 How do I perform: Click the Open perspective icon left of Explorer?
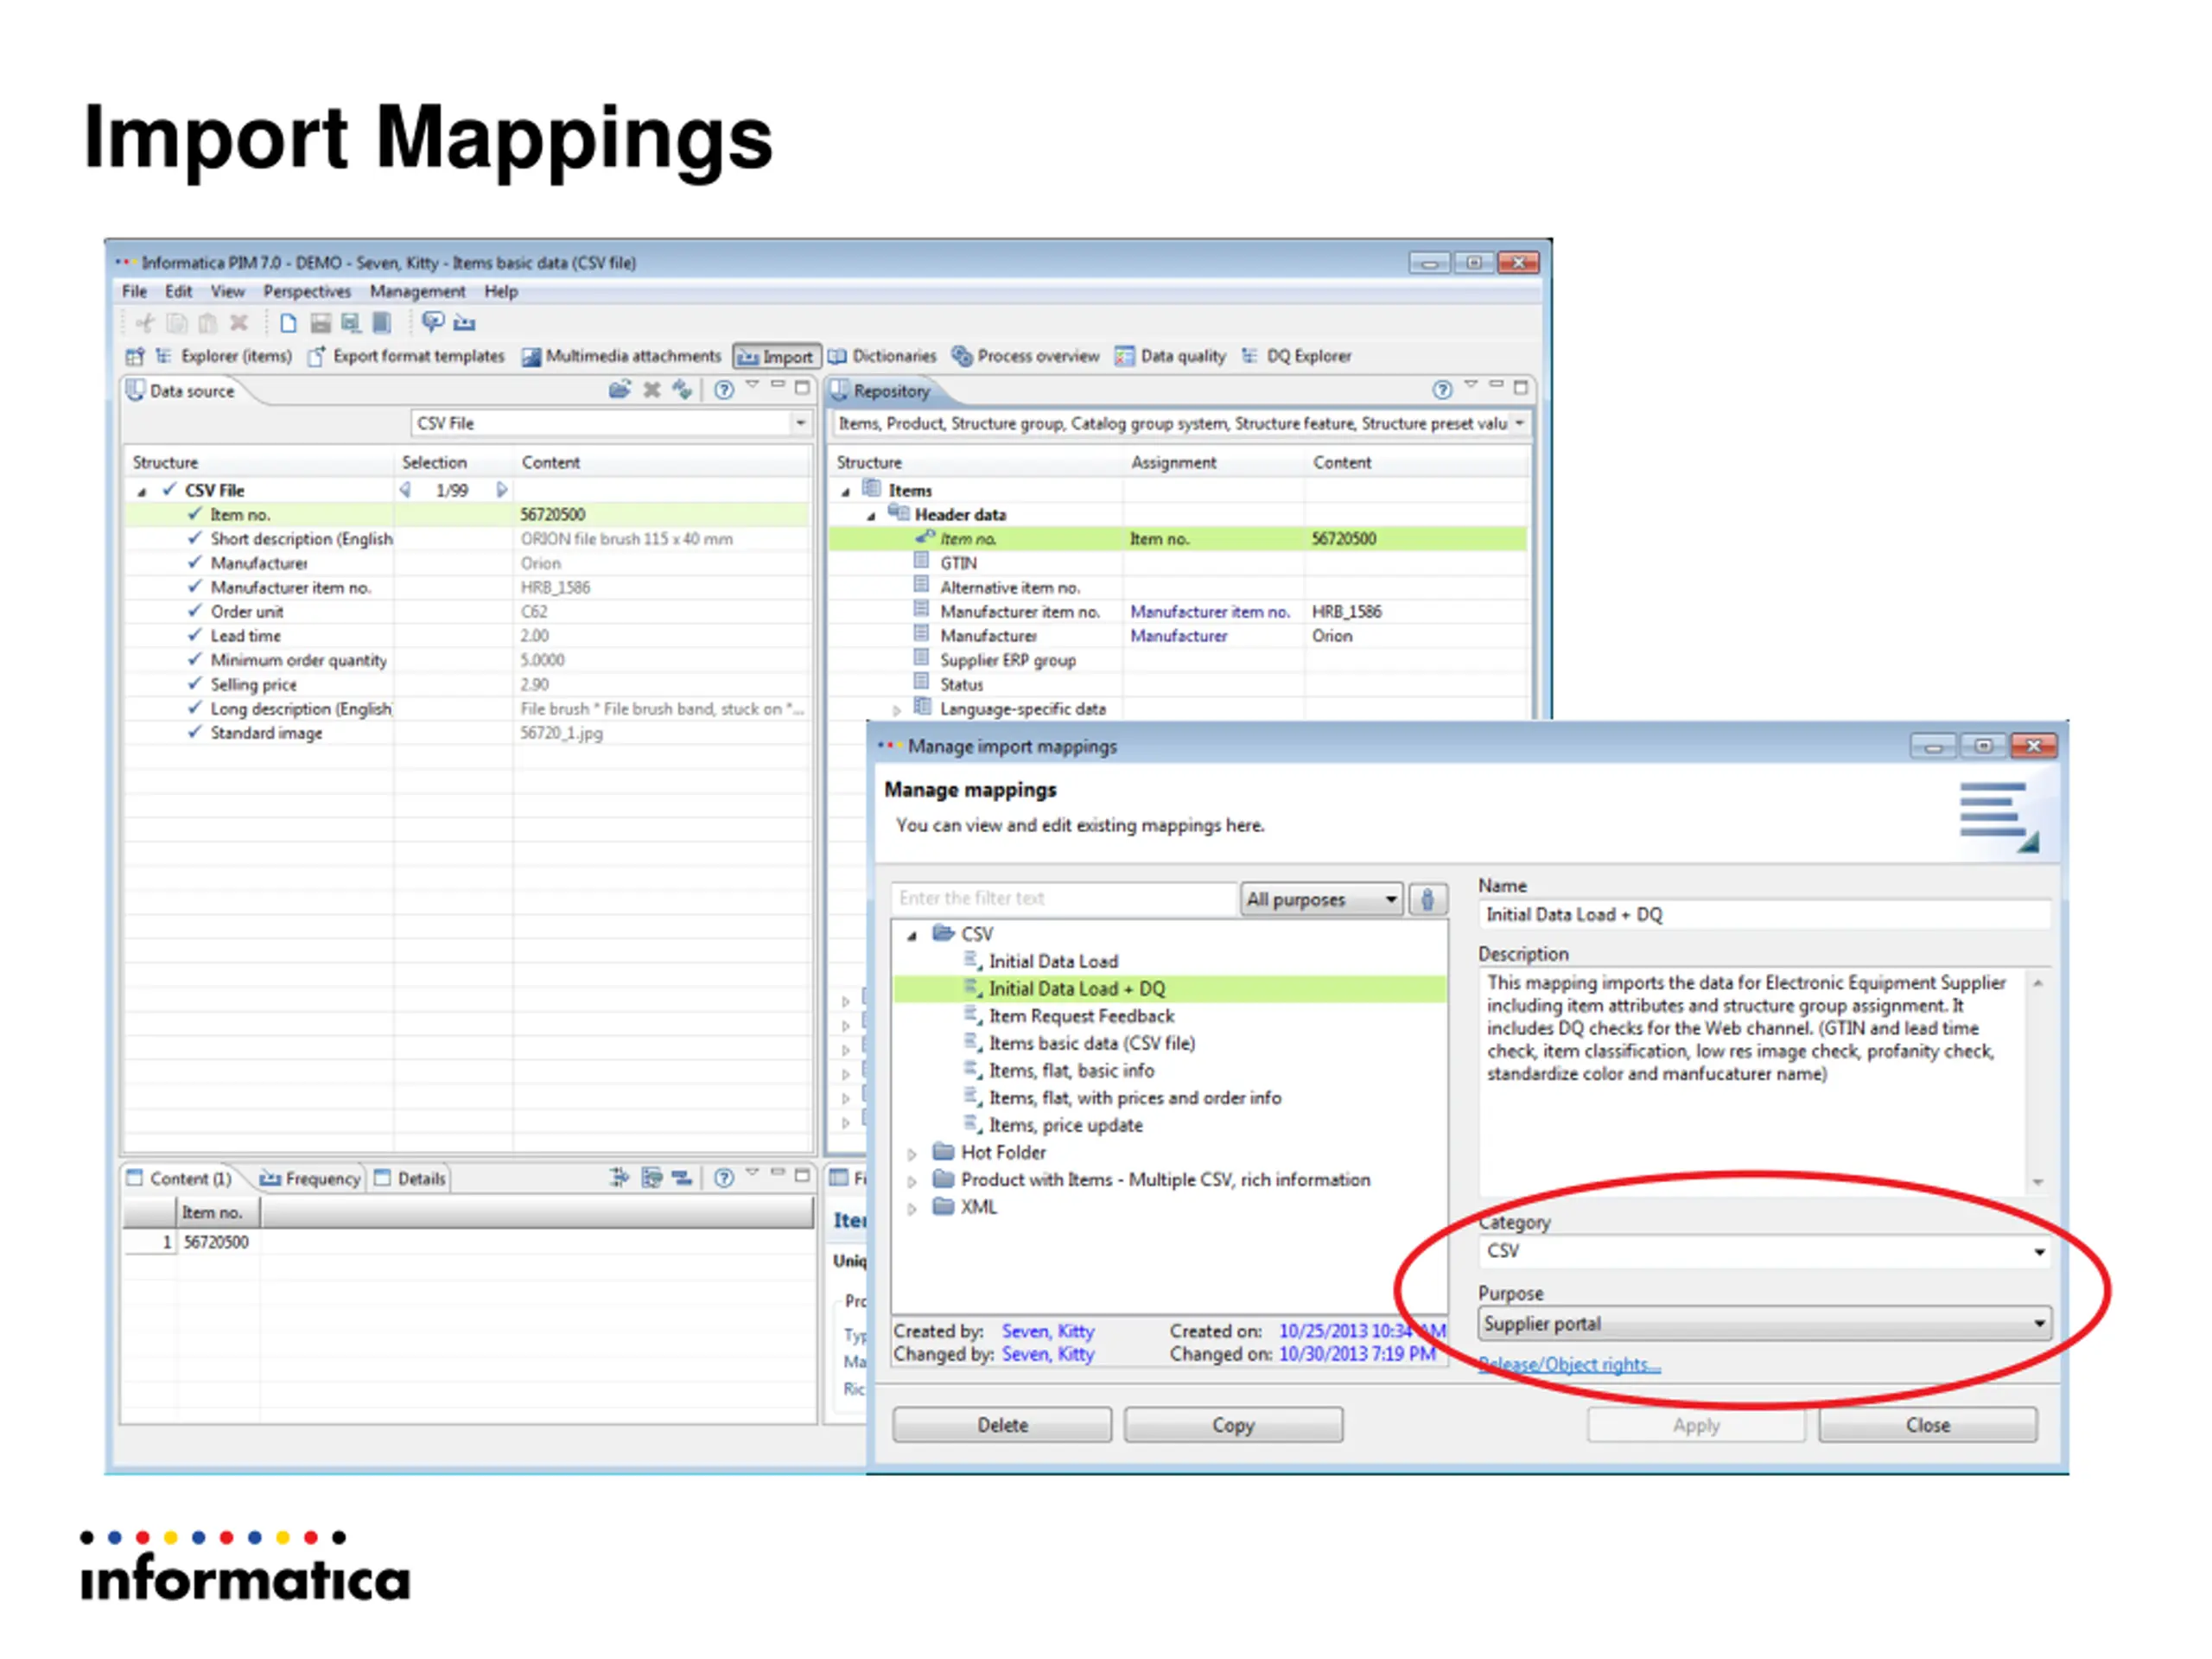pyautogui.click(x=135, y=356)
